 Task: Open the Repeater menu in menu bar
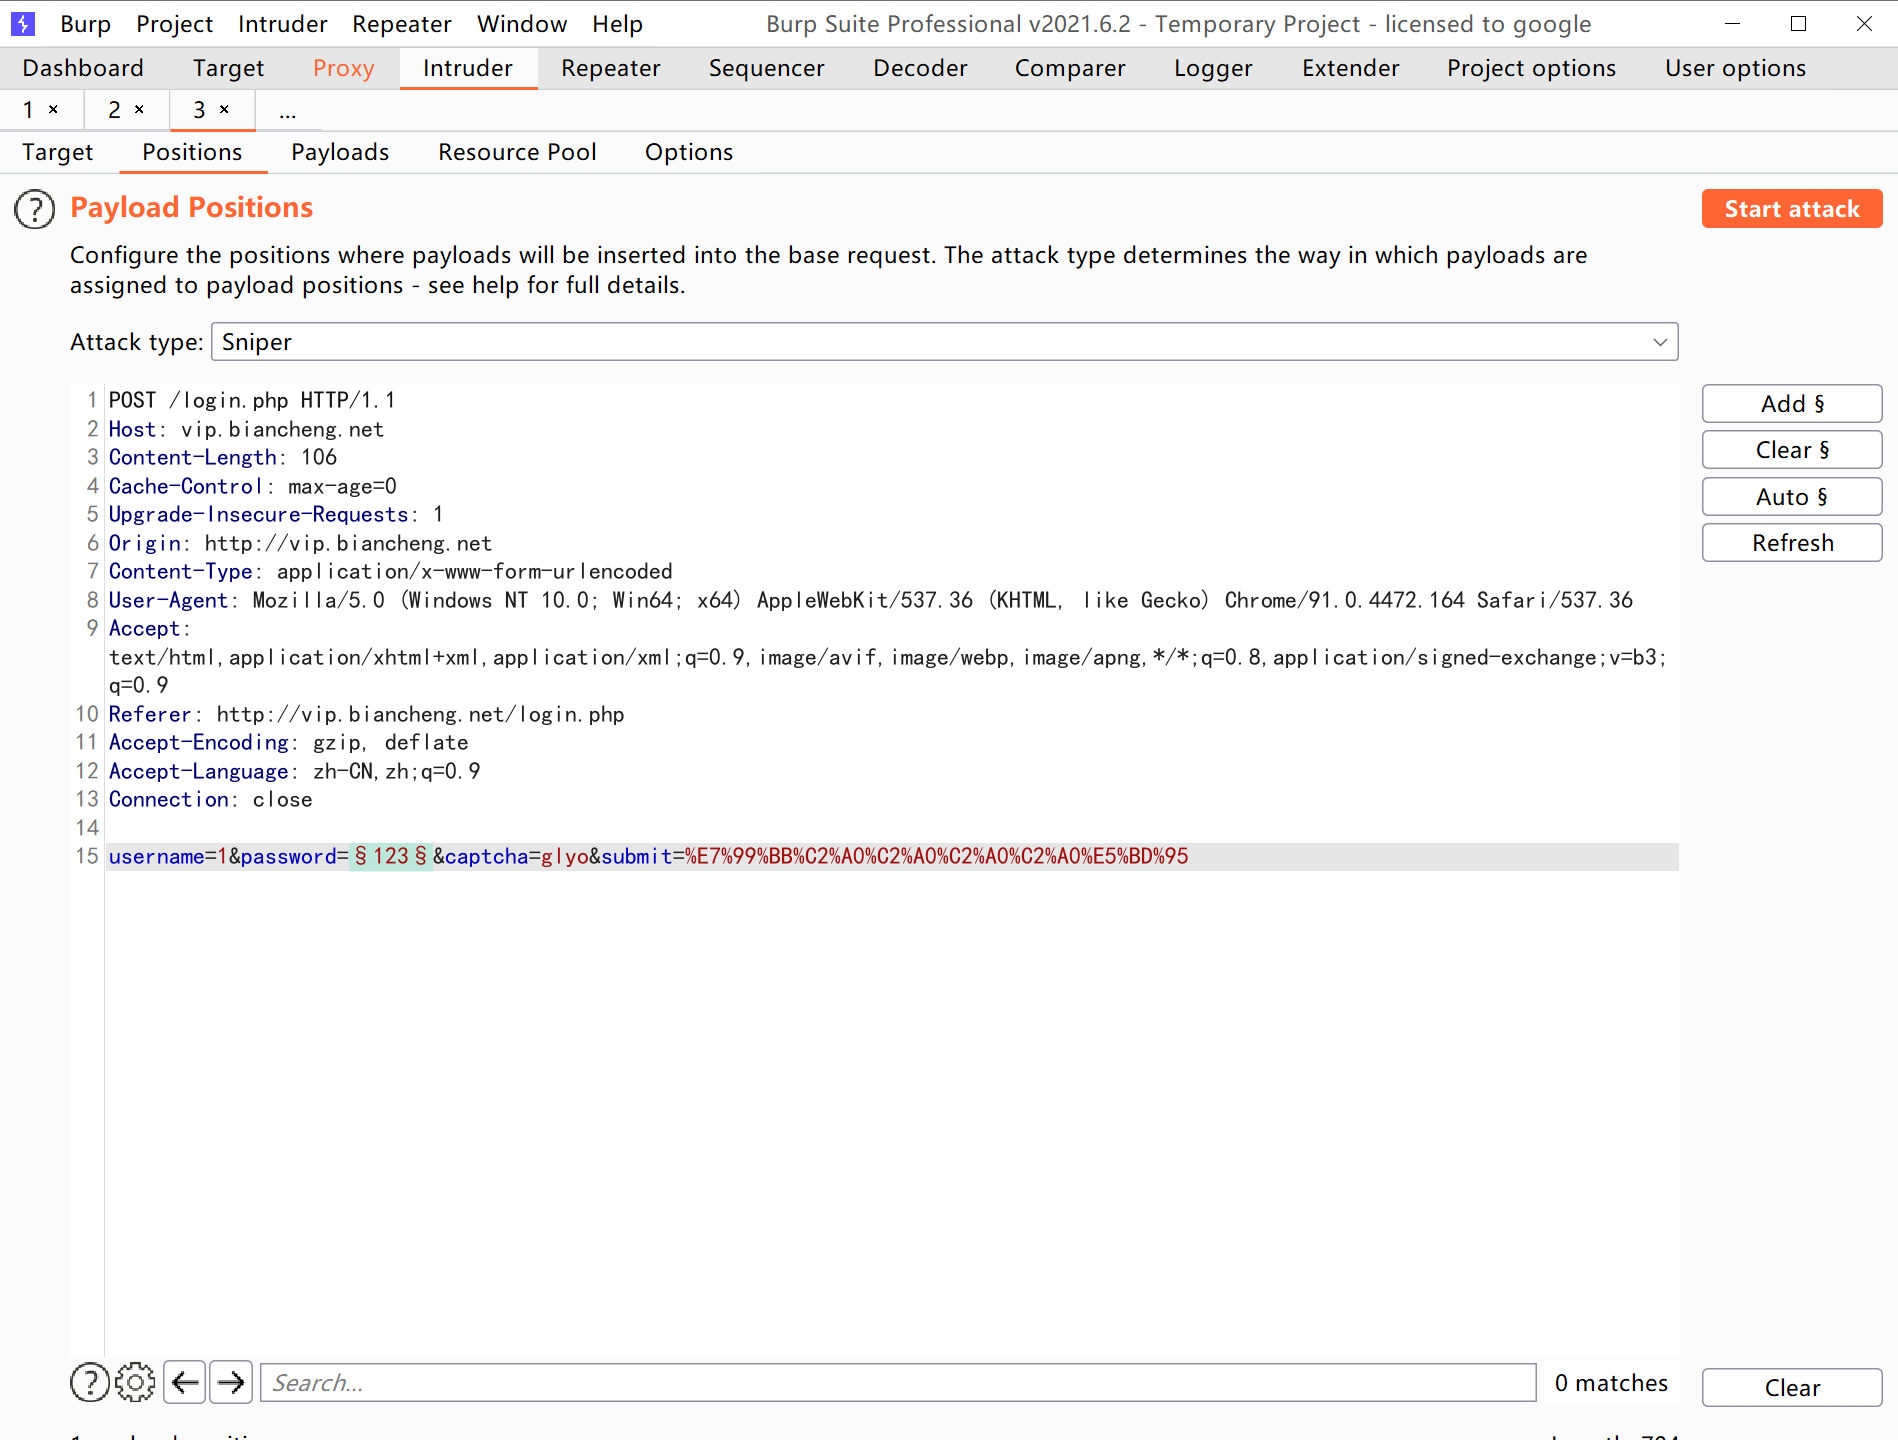coord(402,24)
